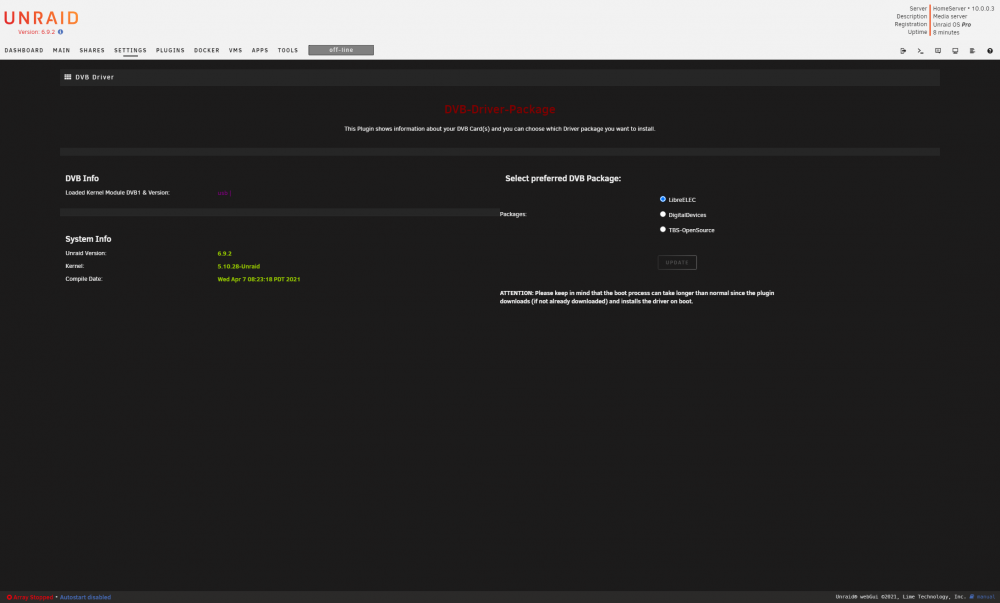Viewport: 1000px width, 603px height.
Task: Click the compile date Wed Apr 7 value
Action: [x=259, y=279]
